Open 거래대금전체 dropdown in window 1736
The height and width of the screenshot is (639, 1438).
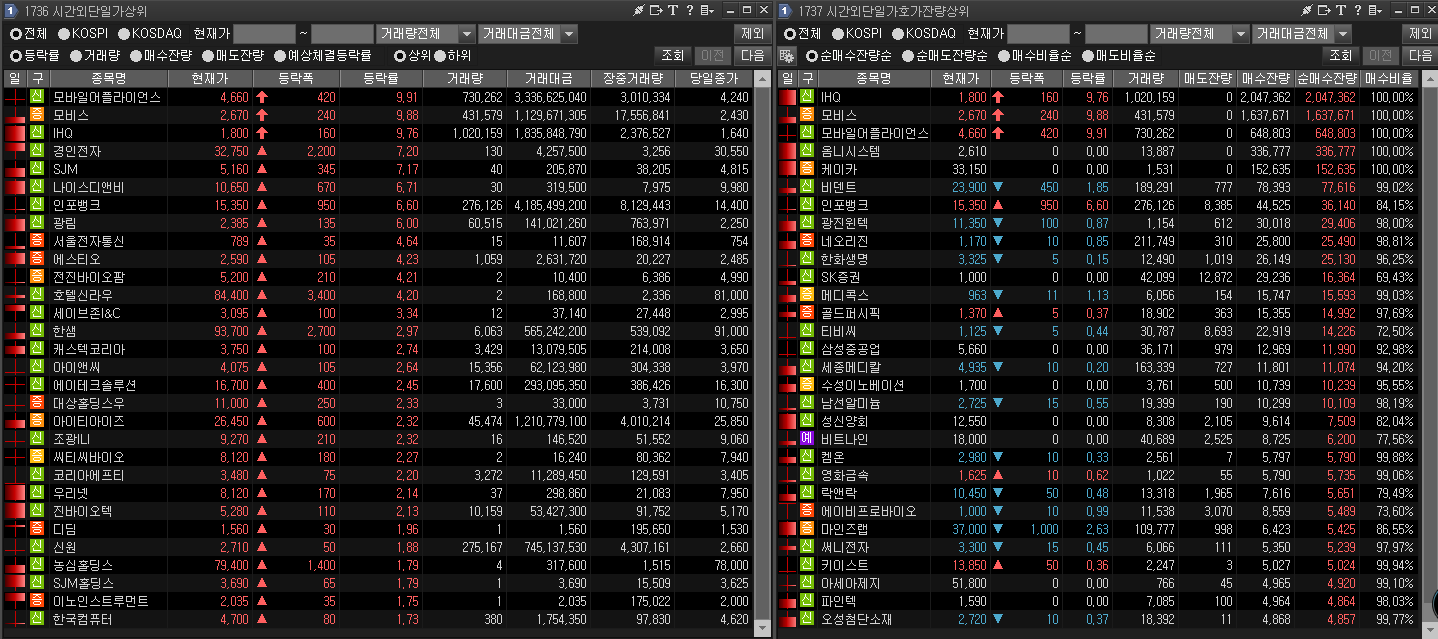pos(527,33)
